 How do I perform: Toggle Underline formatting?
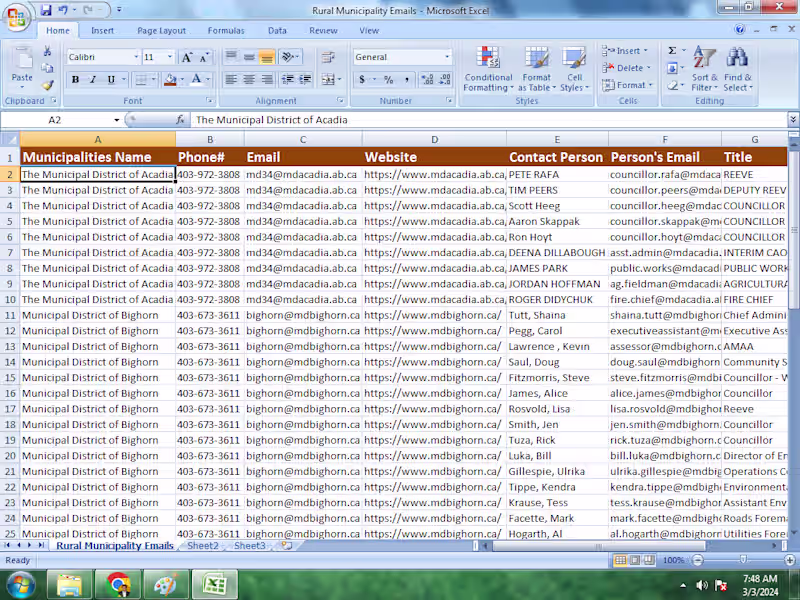click(111, 80)
